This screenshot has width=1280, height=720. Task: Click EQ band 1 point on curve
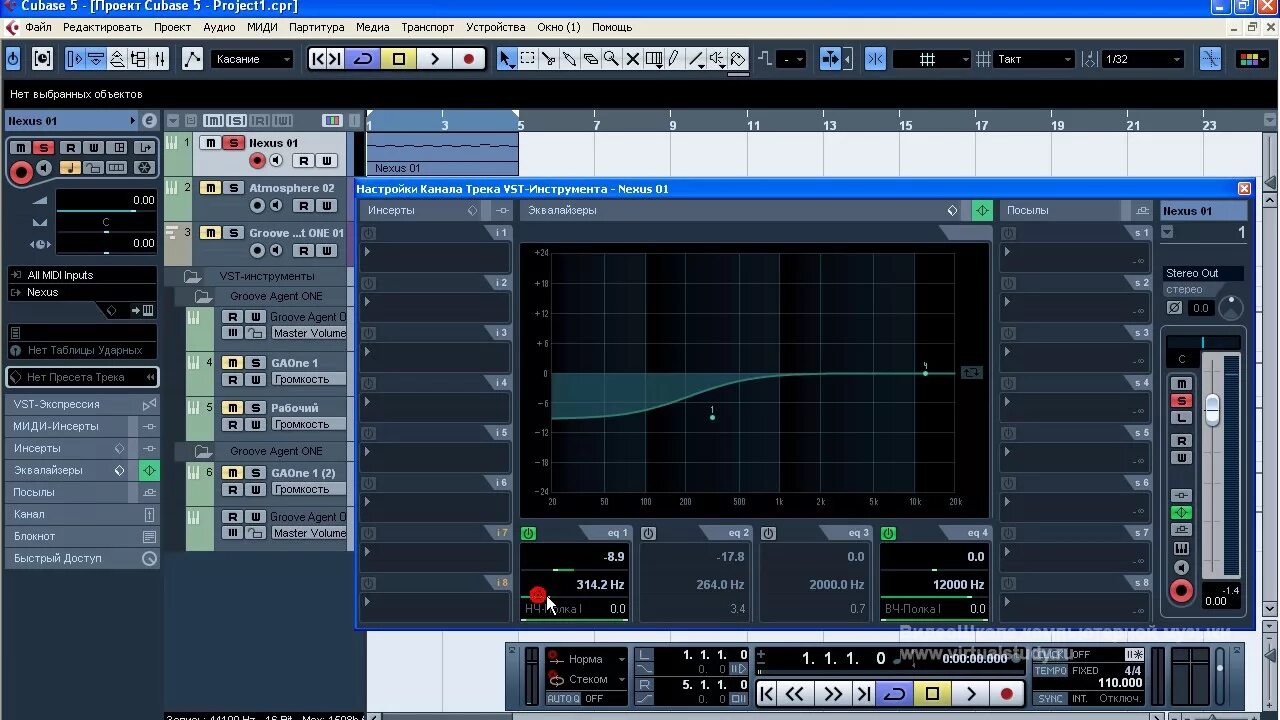click(x=712, y=416)
